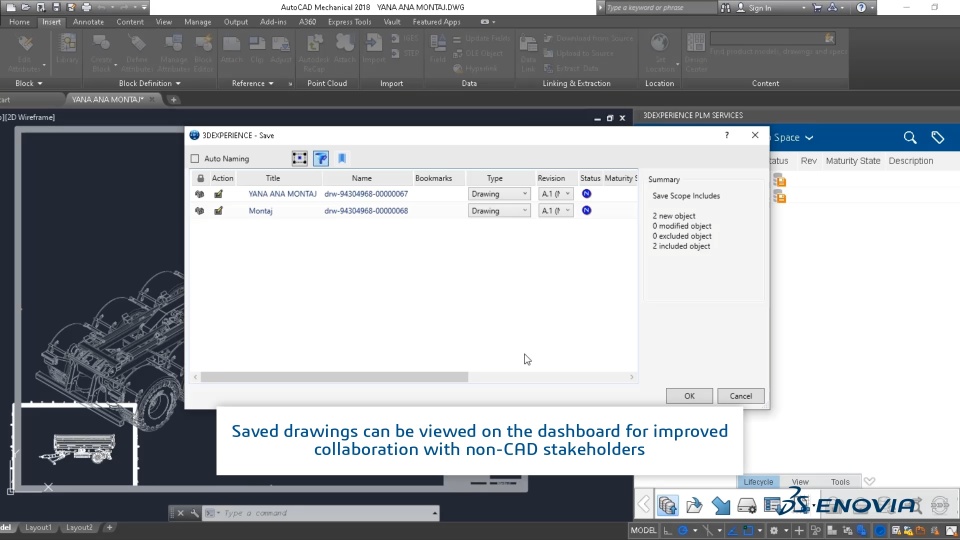Open the Home ribbon tab
Image resolution: width=960 pixels, height=540 pixels.
click(20, 22)
